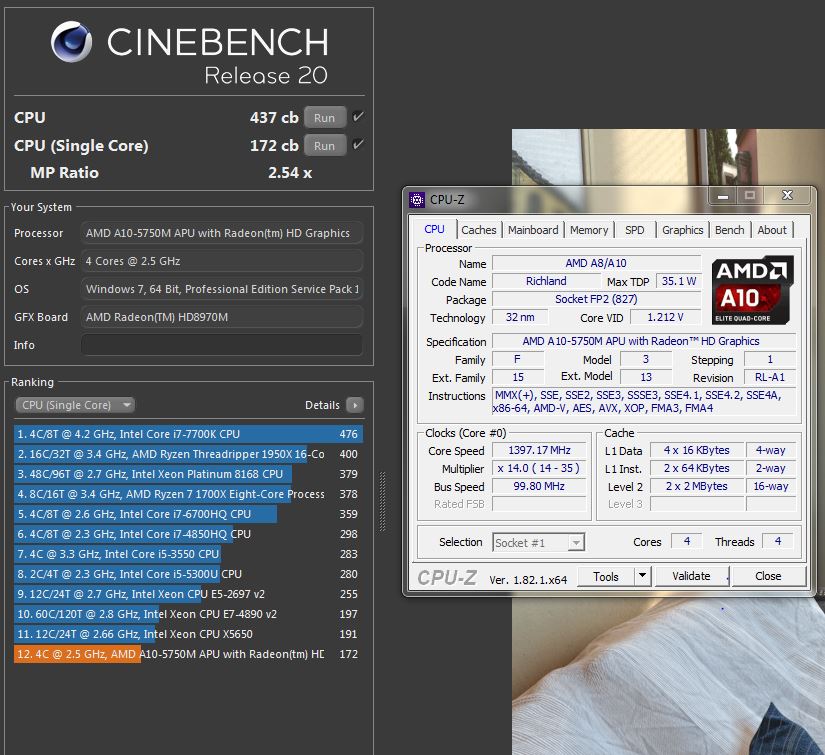Click the Validate button

tap(691, 576)
